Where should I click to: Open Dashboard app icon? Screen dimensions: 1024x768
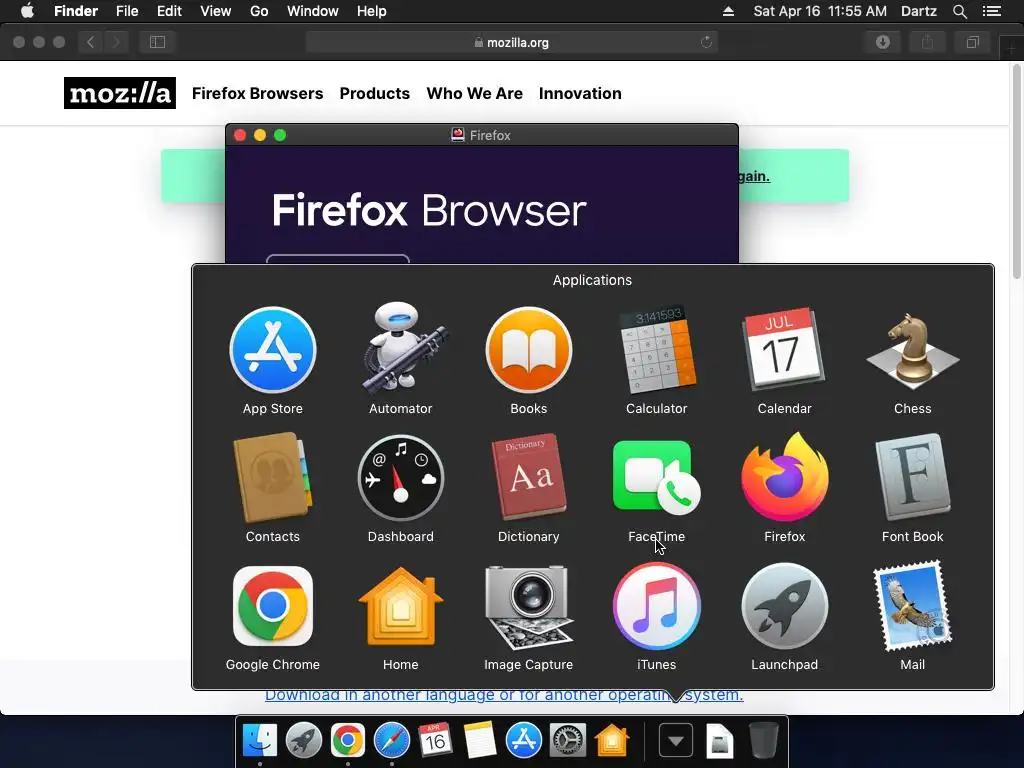tap(401, 478)
